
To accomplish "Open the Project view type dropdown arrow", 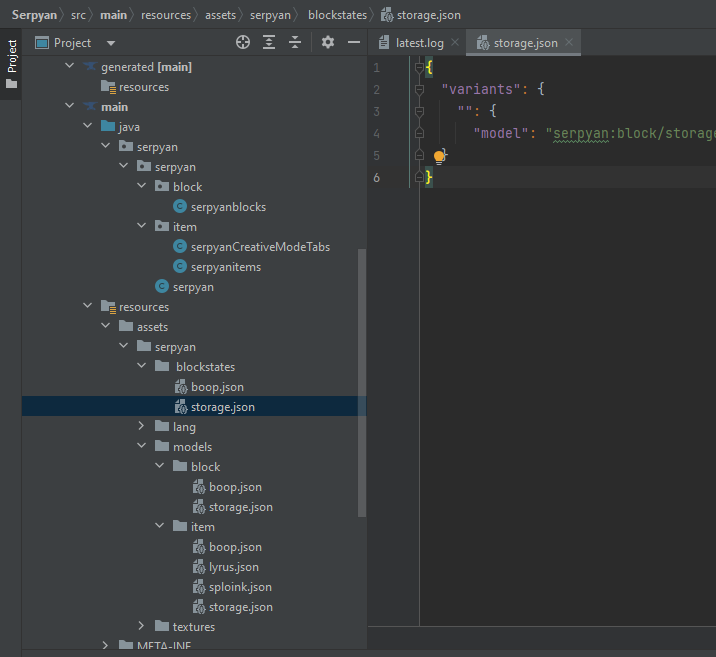I will point(111,43).
